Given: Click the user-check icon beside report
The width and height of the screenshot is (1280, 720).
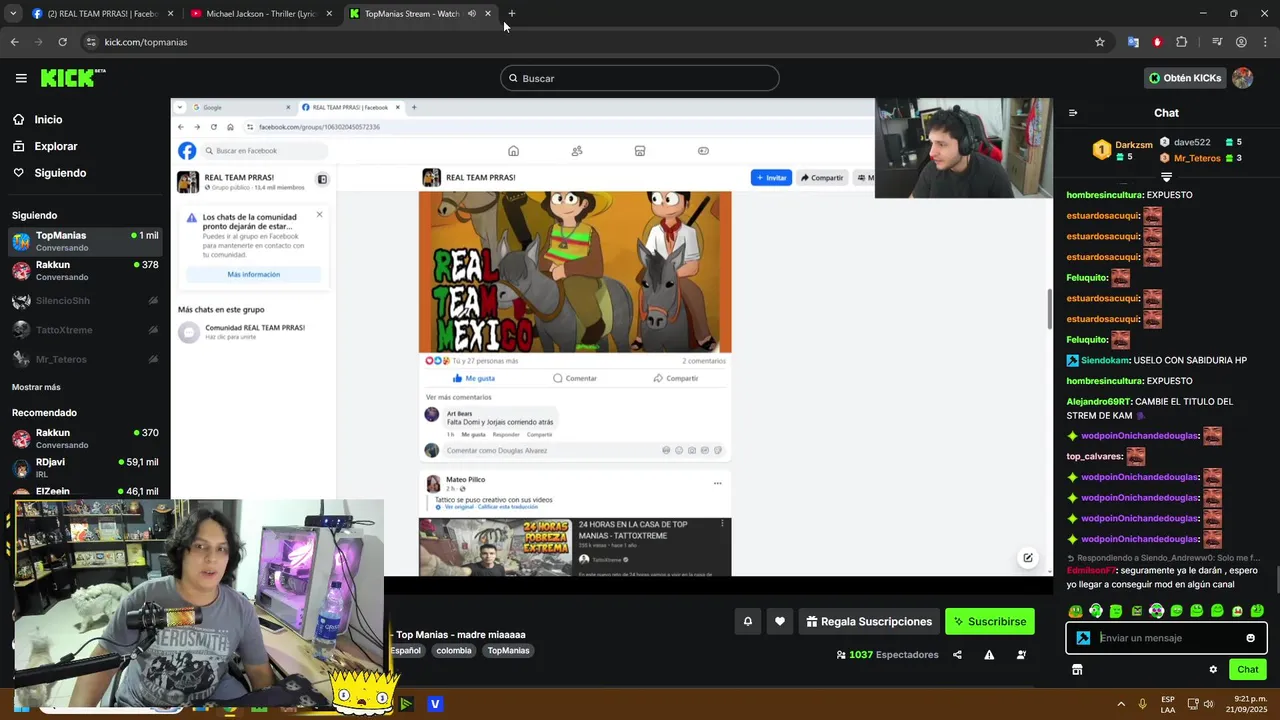Looking at the screenshot, I should coord(1021,655).
